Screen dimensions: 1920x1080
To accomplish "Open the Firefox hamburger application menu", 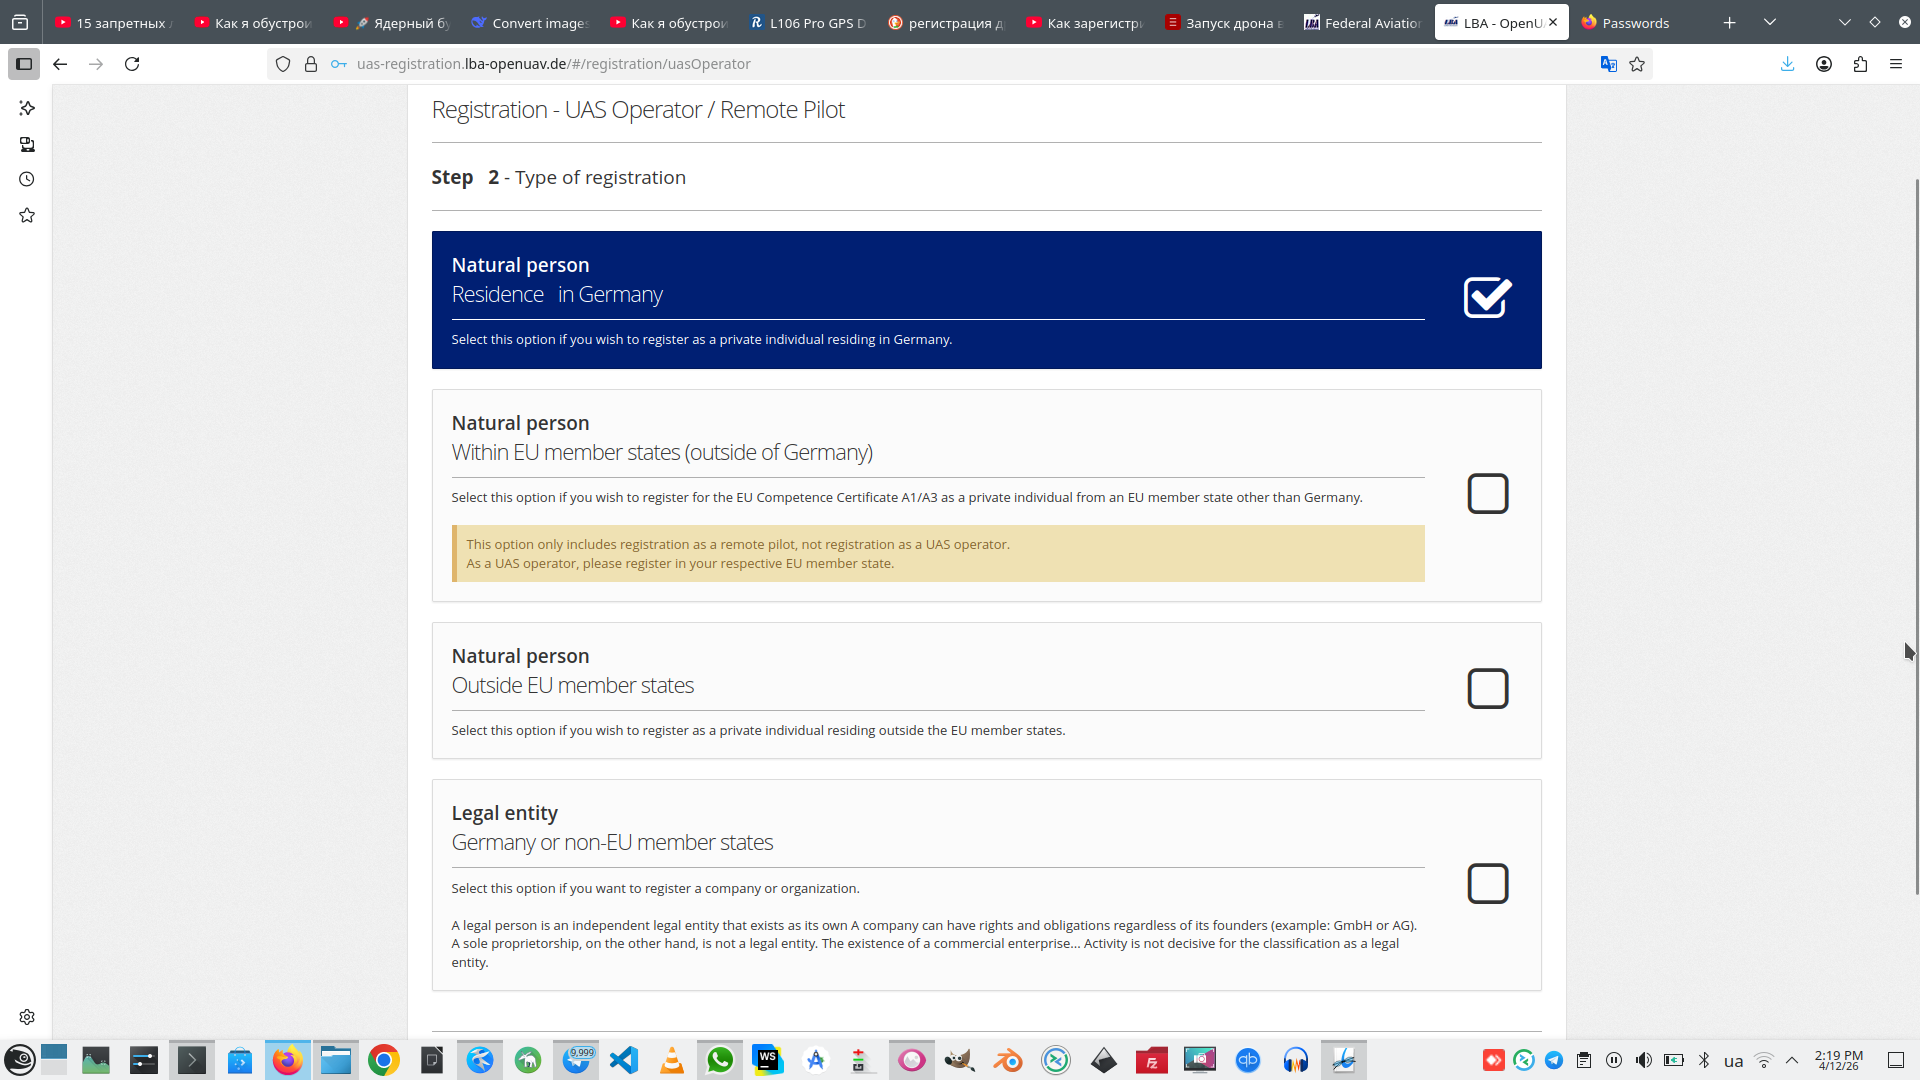I will (x=1896, y=64).
